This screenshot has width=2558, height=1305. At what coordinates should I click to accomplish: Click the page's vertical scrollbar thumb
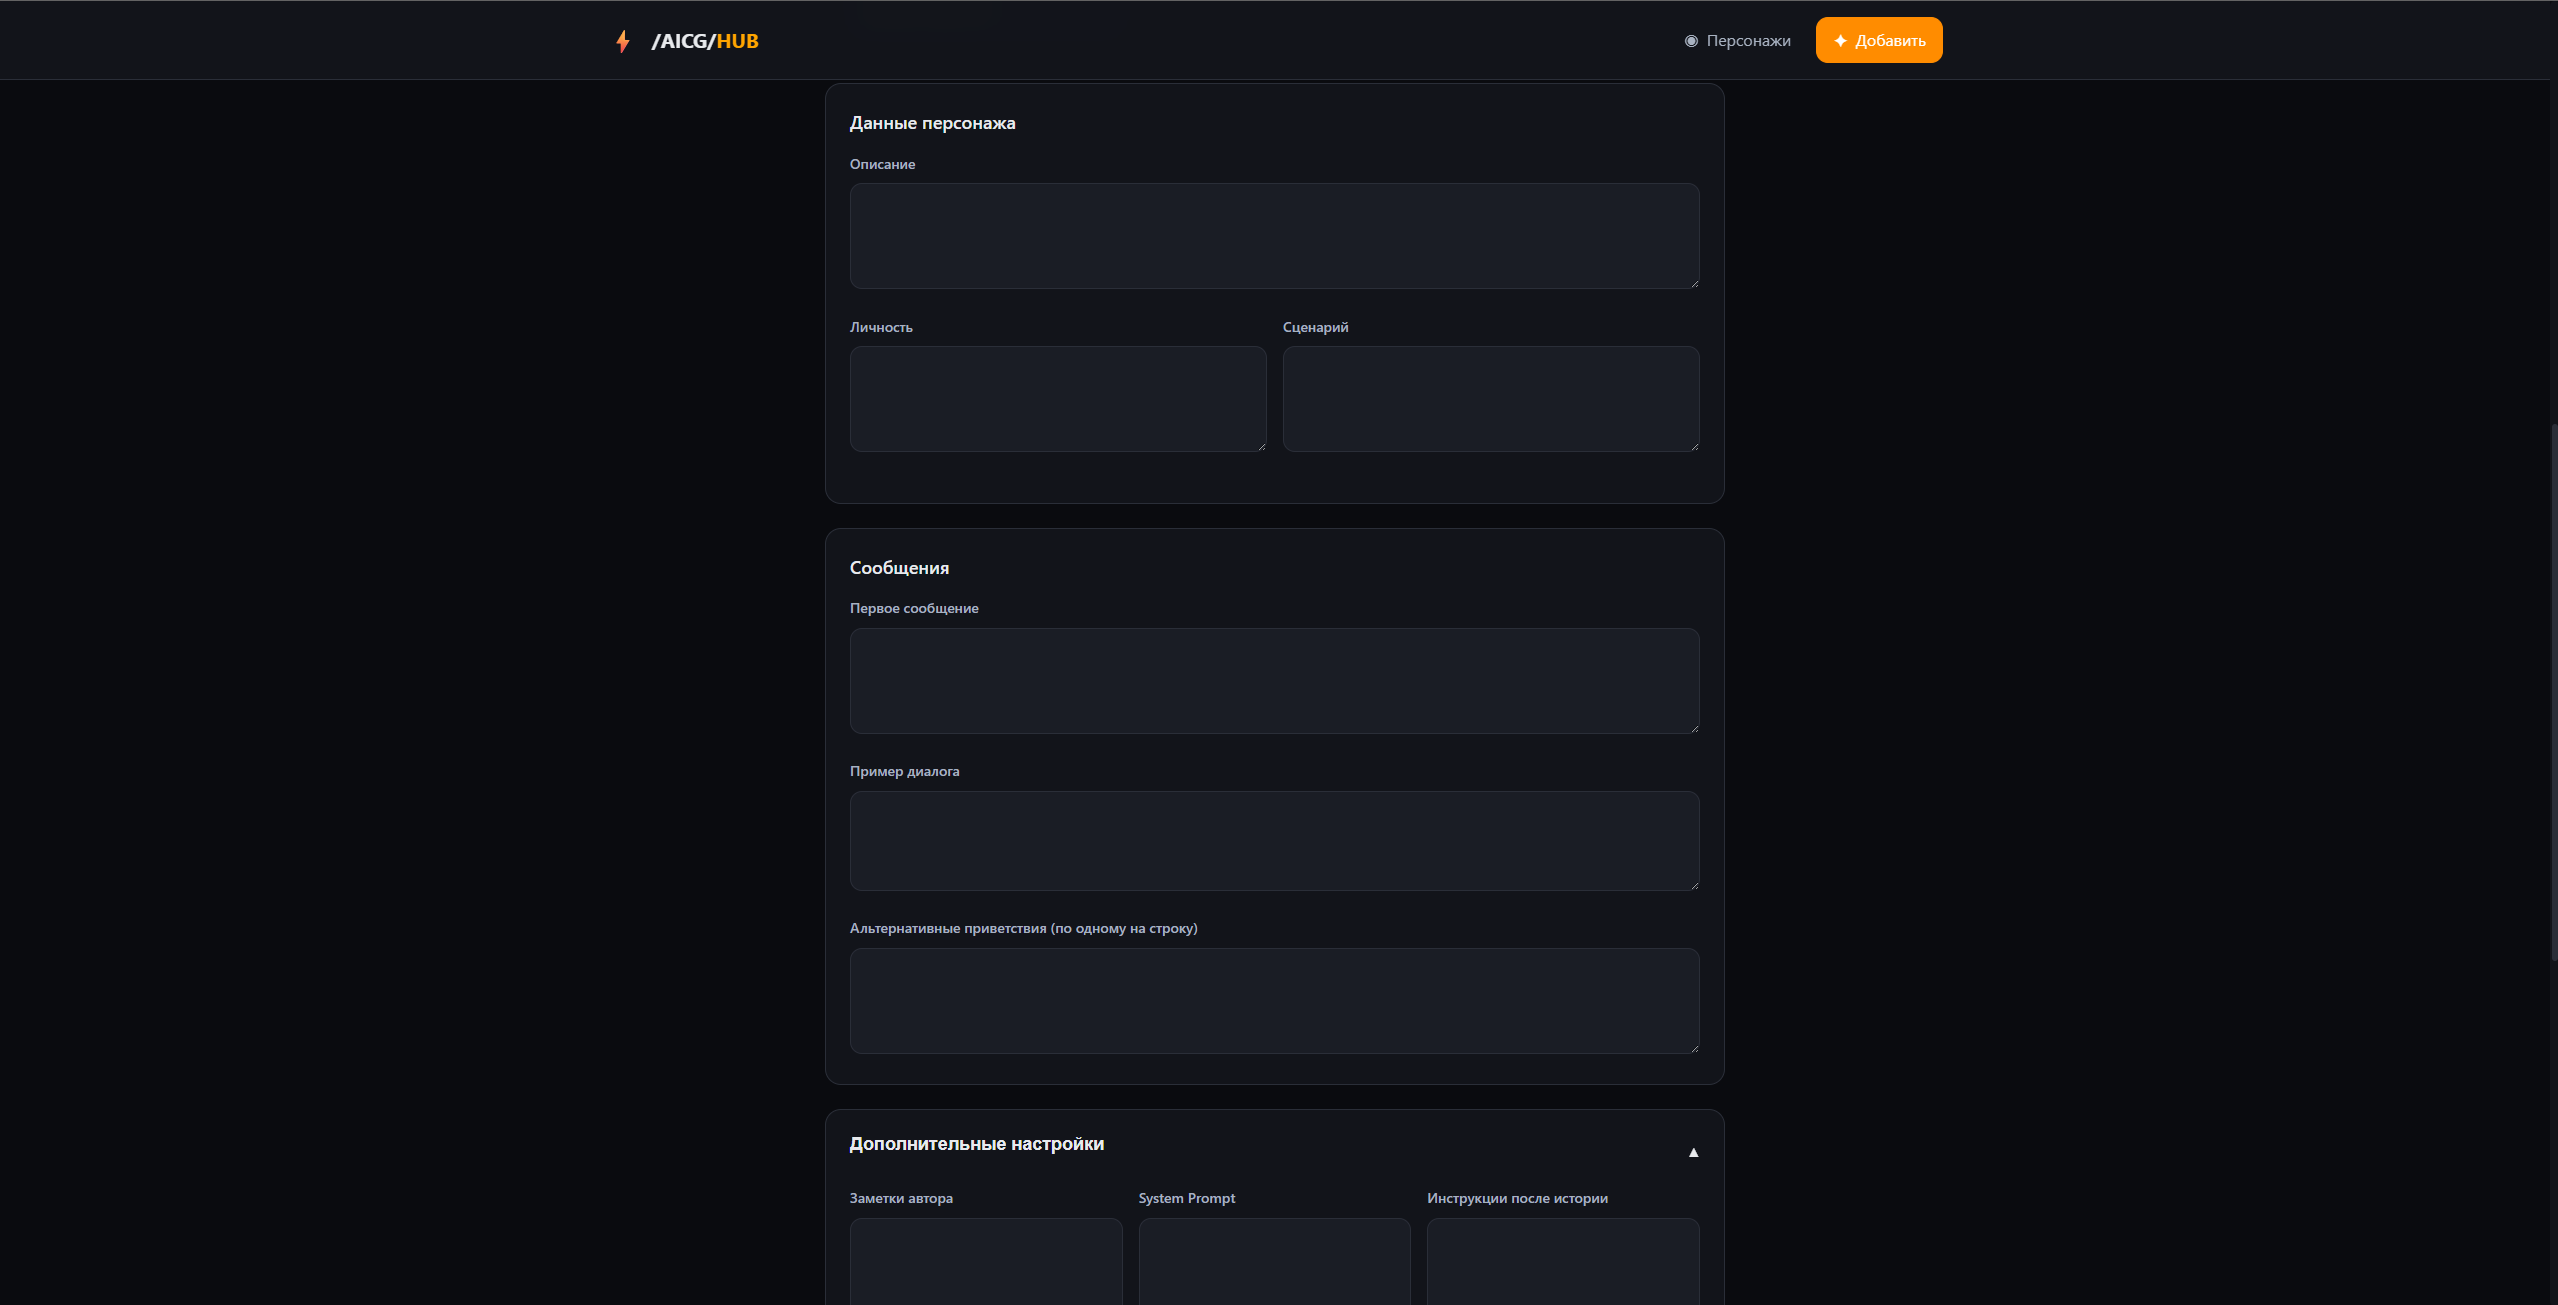pos(2553,690)
